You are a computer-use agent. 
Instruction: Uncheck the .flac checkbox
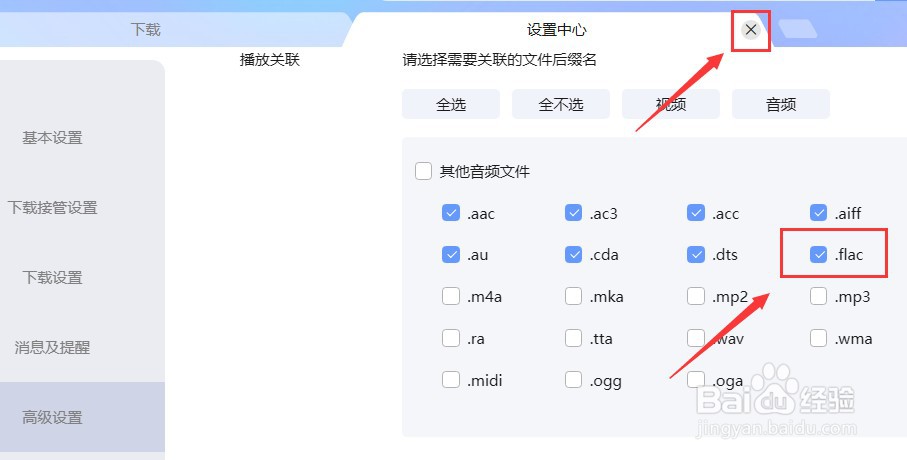pos(818,254)
